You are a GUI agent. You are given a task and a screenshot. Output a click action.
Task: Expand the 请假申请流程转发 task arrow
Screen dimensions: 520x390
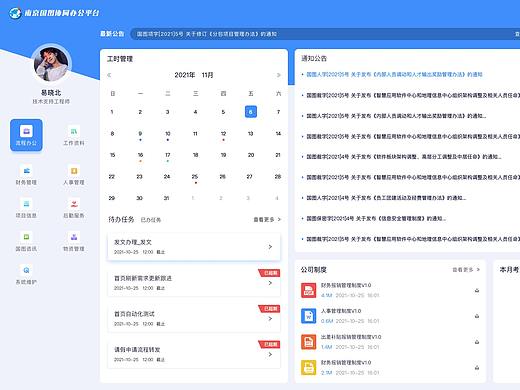coord(270,354)
